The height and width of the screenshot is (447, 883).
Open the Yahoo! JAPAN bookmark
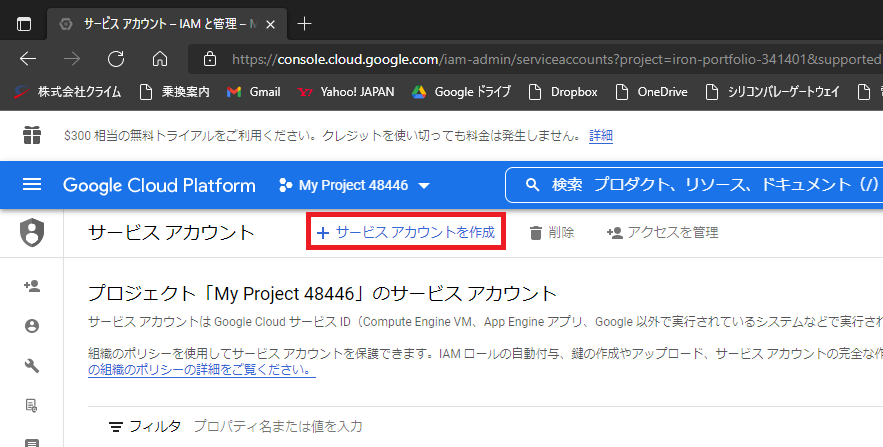point(346,92)
